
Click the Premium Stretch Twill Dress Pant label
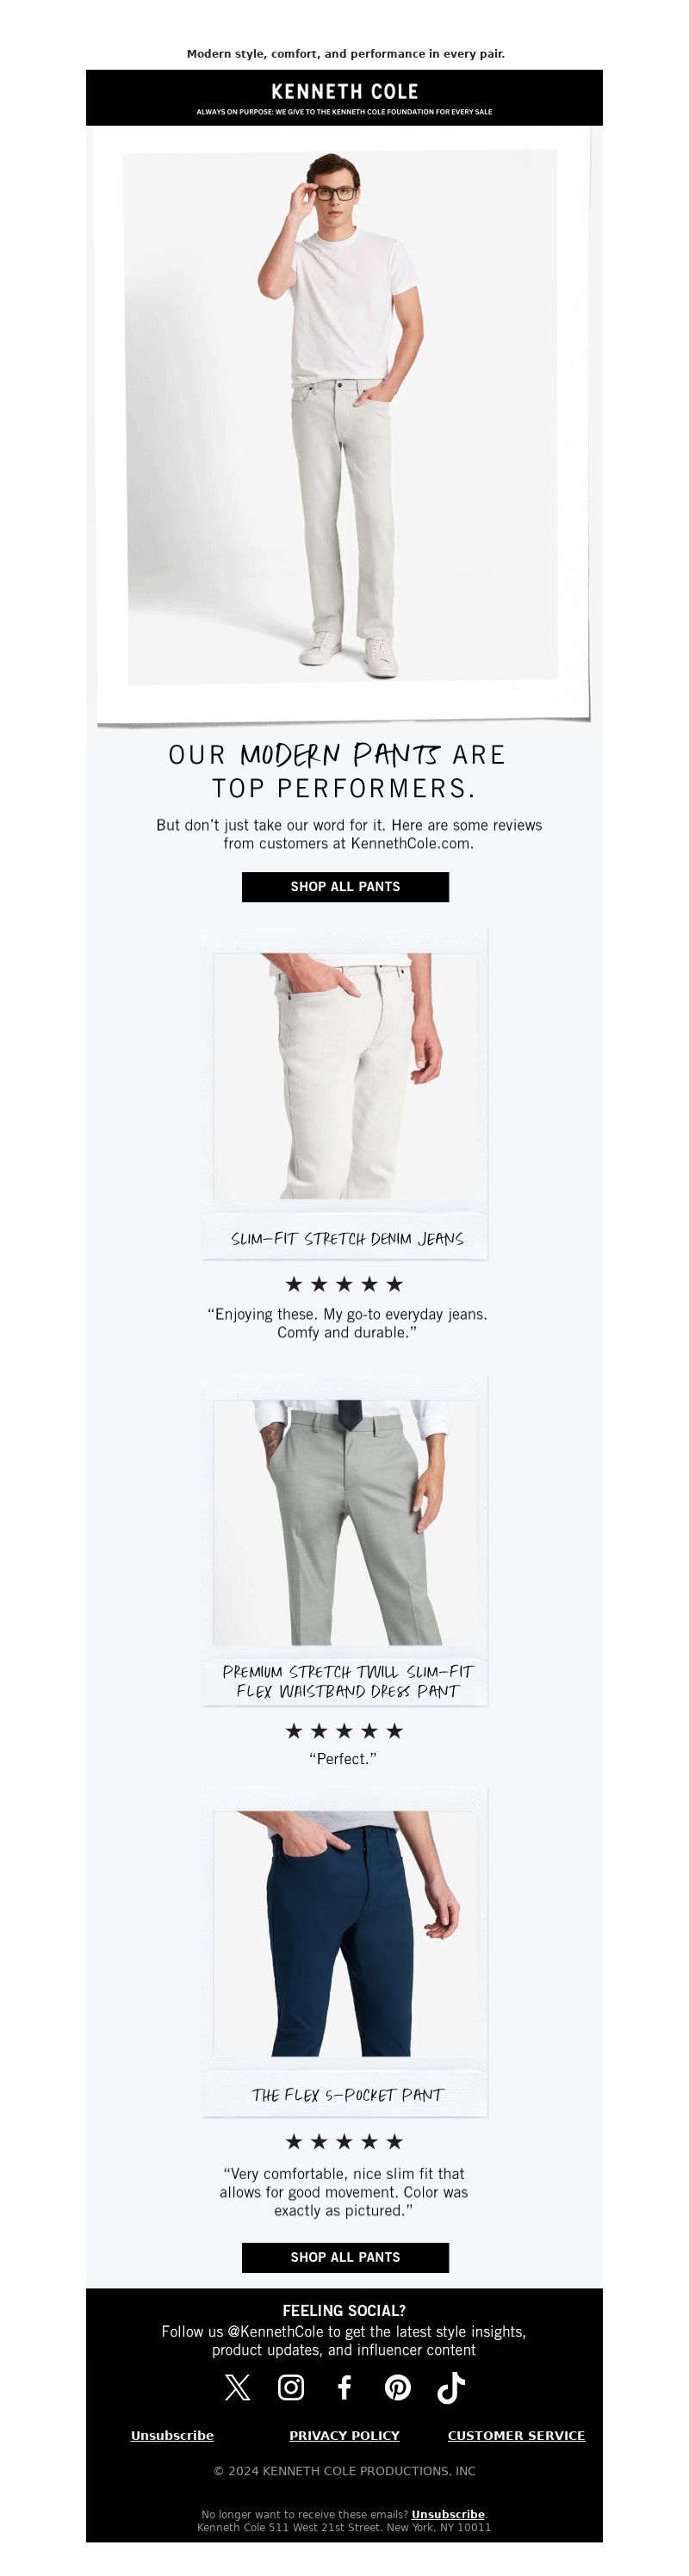(347, 1681)
